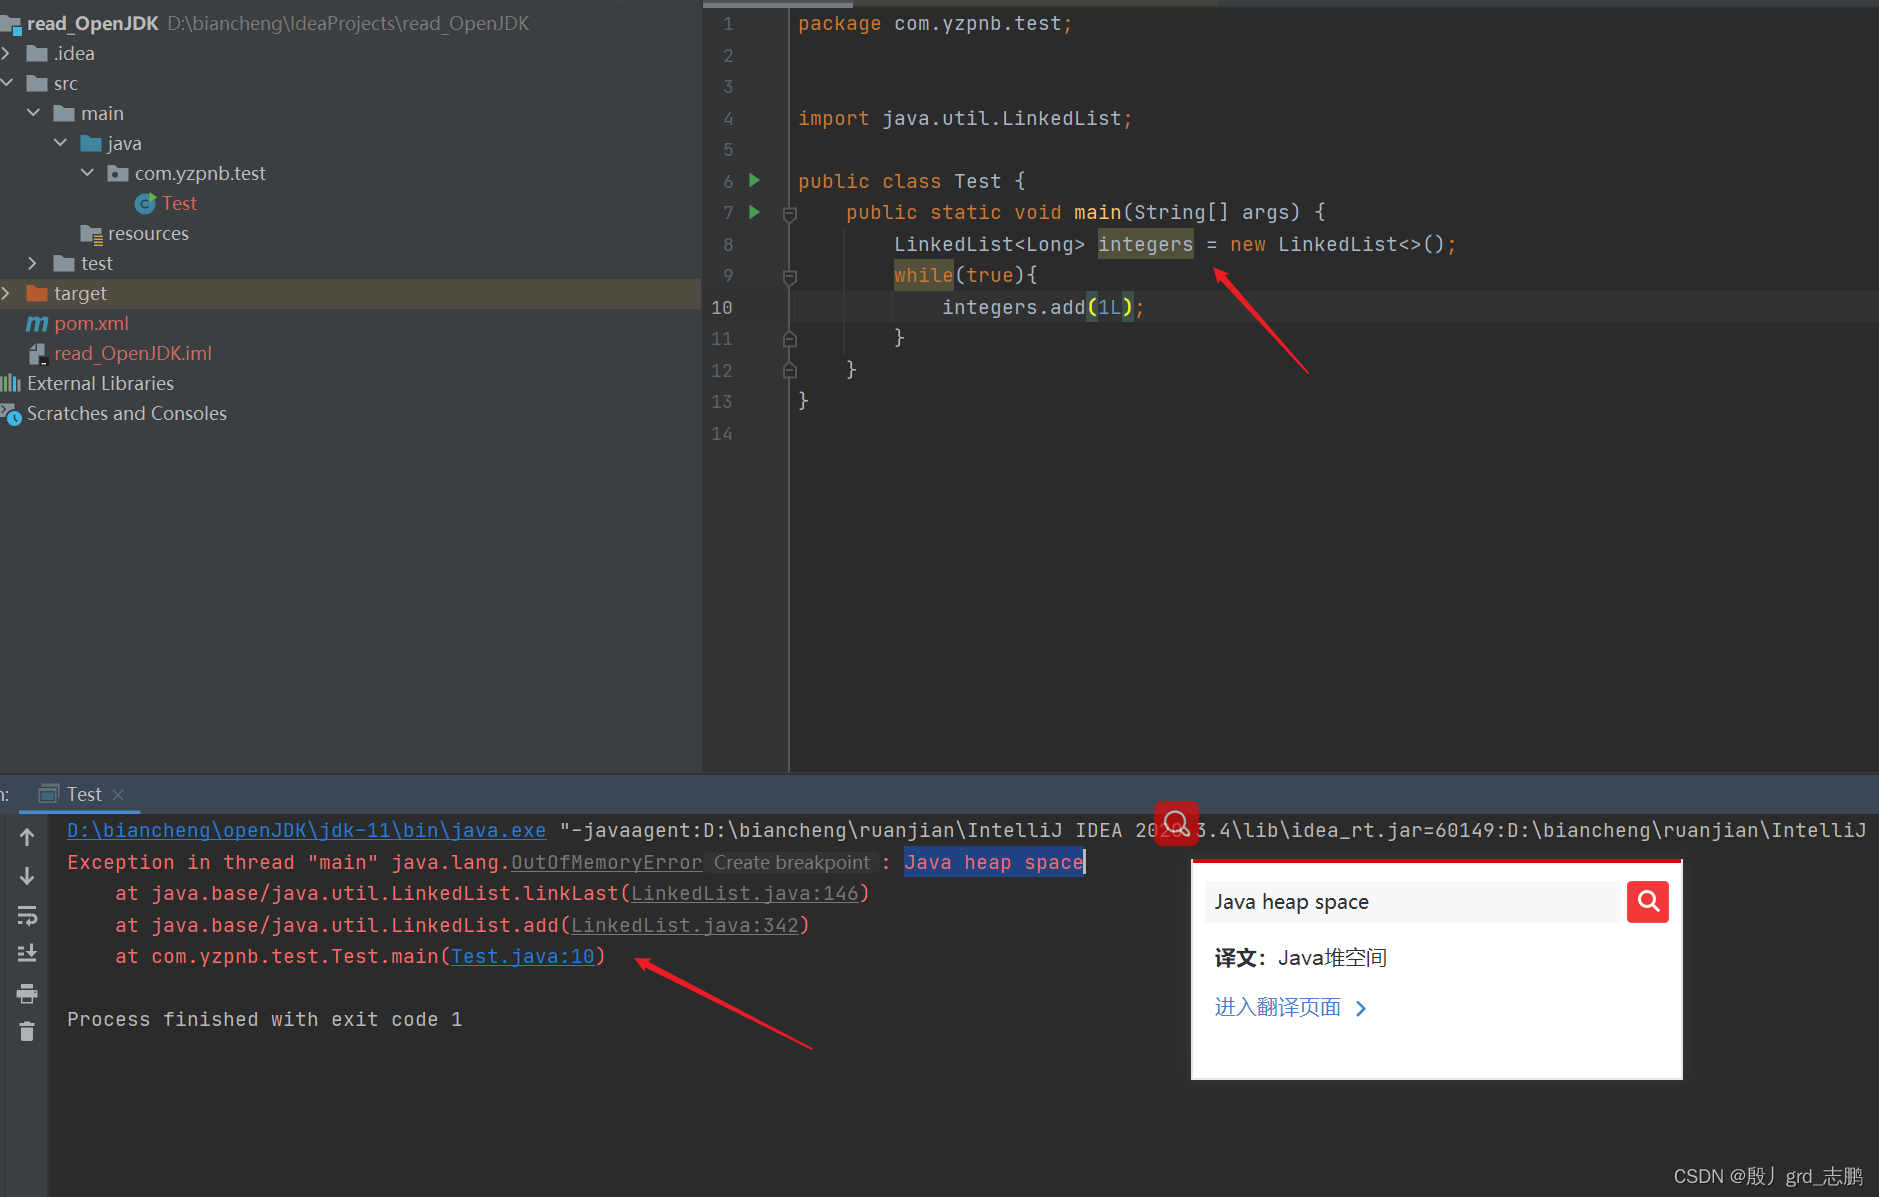Image resolution: width=1879 pixels, height=1197 pixels.
Task: Select the Test class file icon in tree
Action: 145,204
